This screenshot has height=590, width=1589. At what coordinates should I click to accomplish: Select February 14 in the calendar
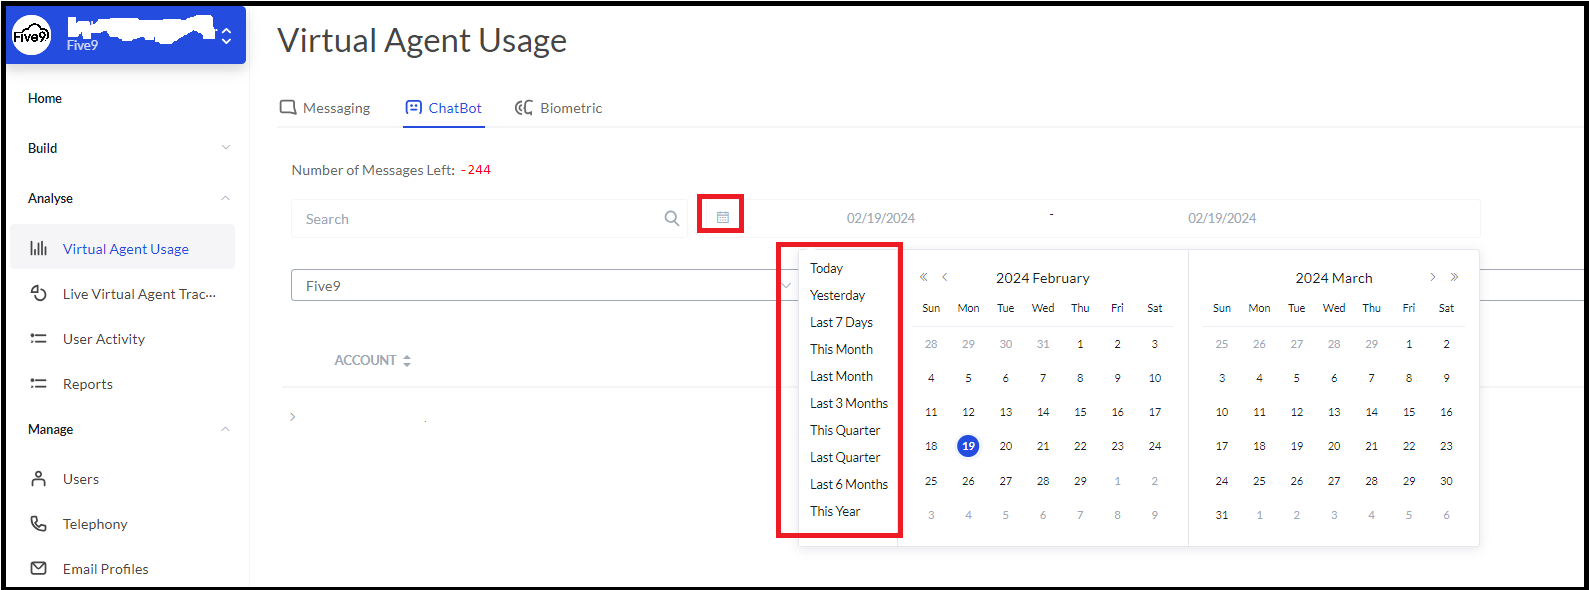1043,412
